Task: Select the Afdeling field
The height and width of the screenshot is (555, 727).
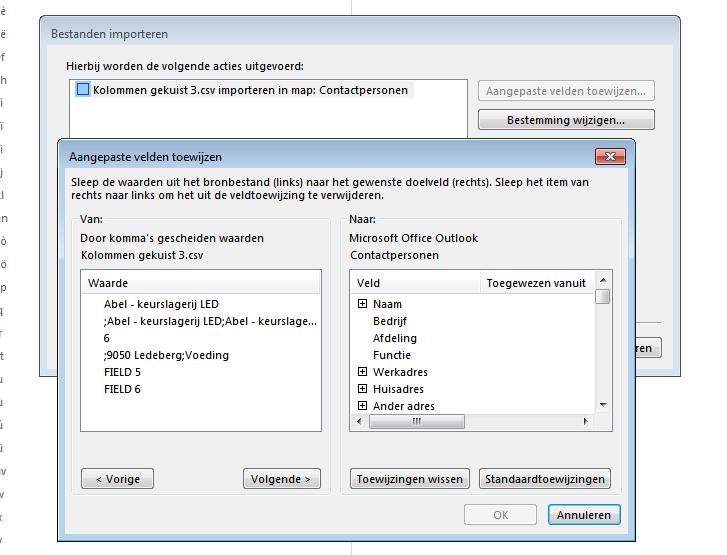Action: tap(394, 338)
